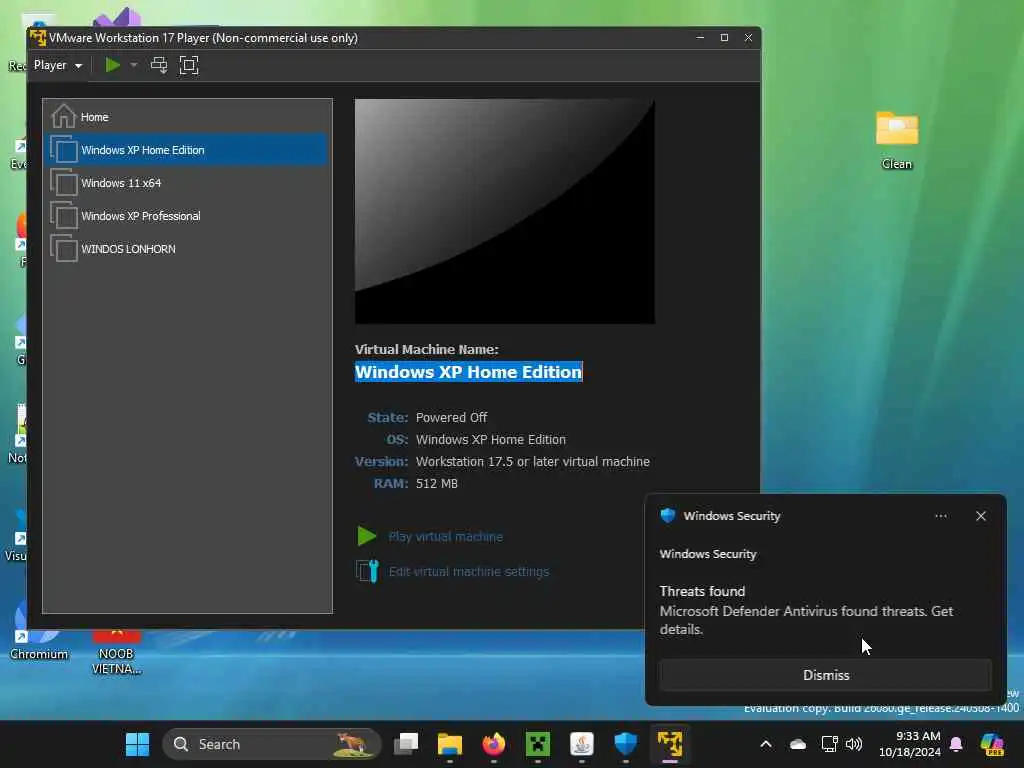Viewport: 1024px width, 768px height.
Task: Maximize the VMware Workstation Player window
Action: (724, 38)
